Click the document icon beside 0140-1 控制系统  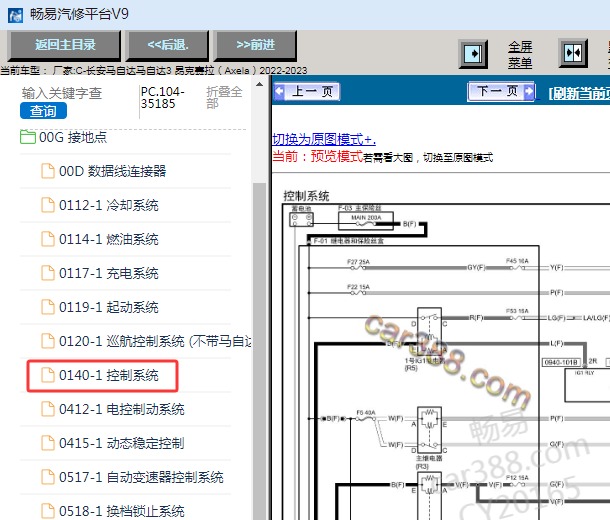coord(48,375)
